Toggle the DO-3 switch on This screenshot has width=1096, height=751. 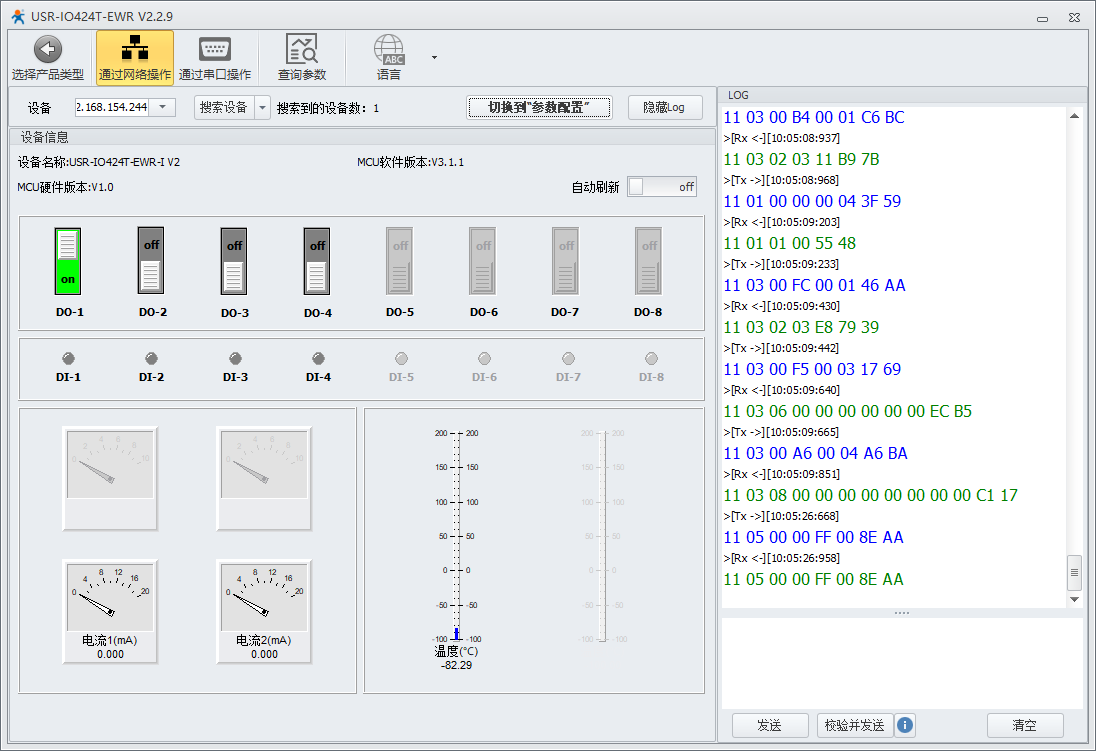pos(234,262)
